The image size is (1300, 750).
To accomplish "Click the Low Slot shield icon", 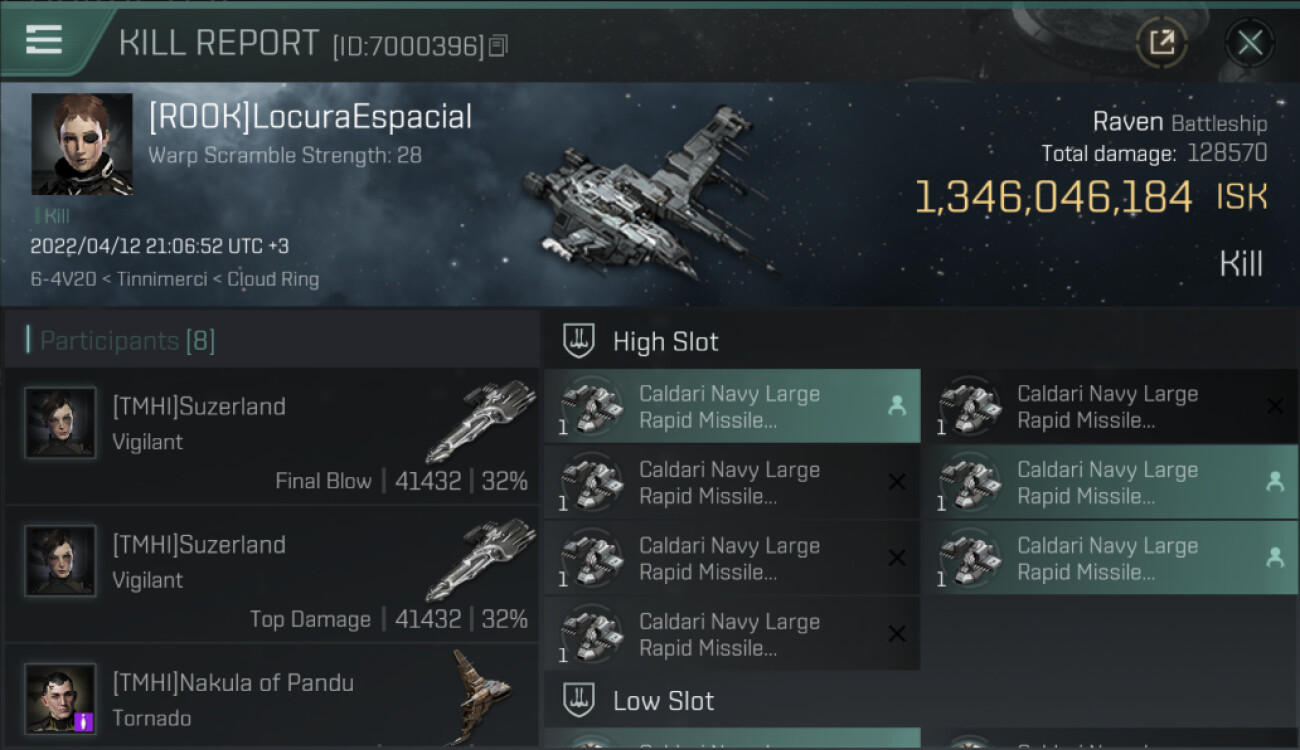I will click(580, 700).
